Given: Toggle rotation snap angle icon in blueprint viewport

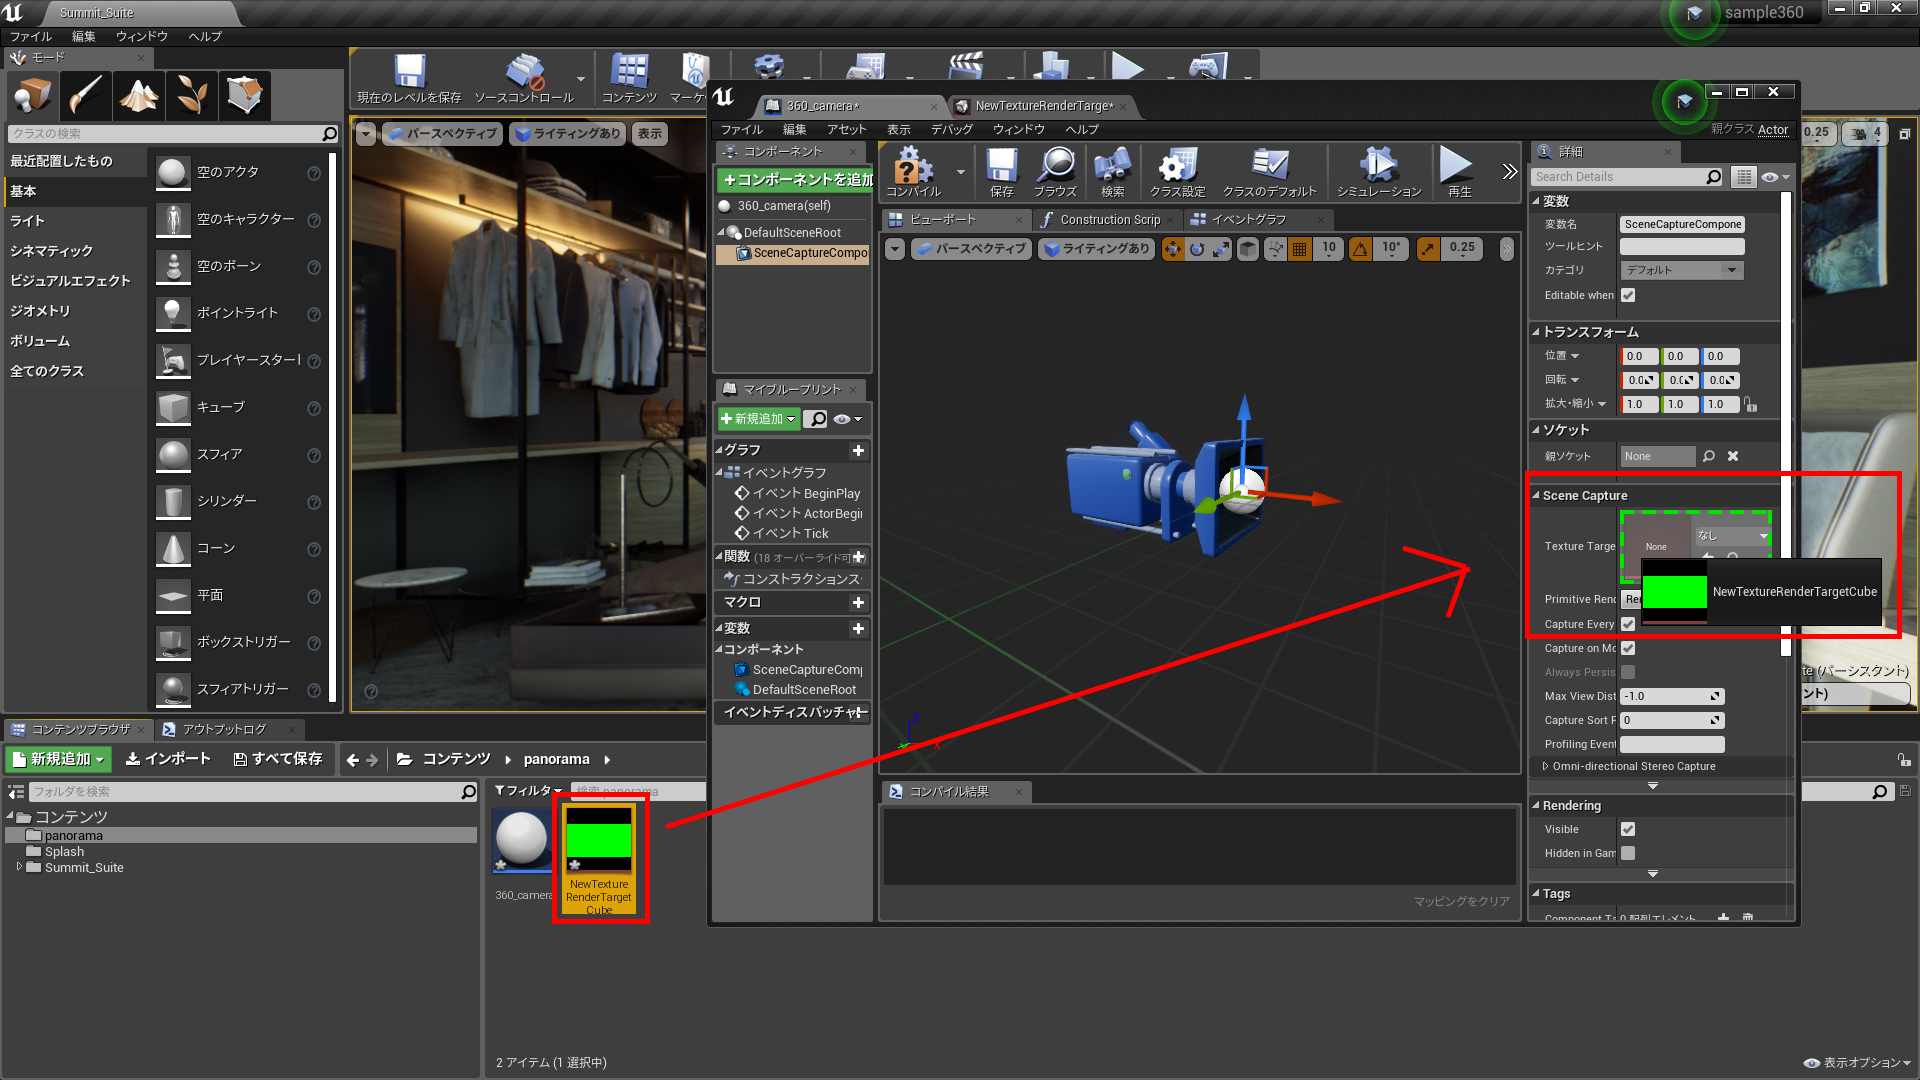Looking at the screenshot, I should pos(1360,249).
